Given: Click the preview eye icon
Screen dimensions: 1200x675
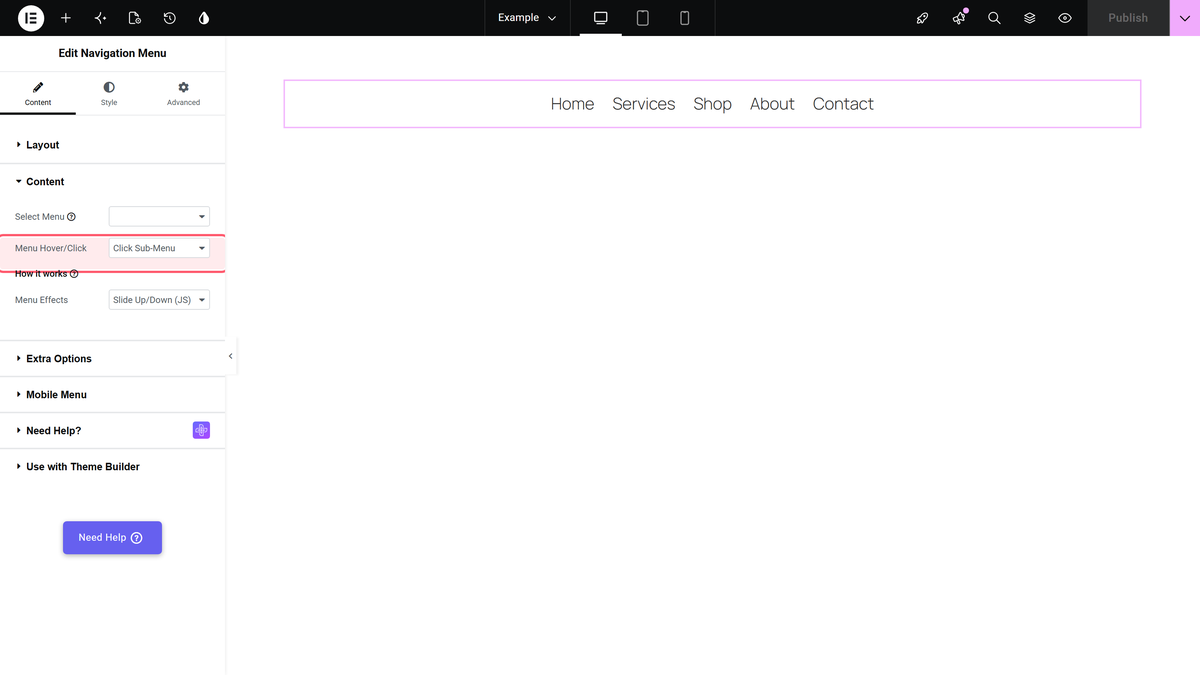Looking at the screenshot, I should [1065, 18].
